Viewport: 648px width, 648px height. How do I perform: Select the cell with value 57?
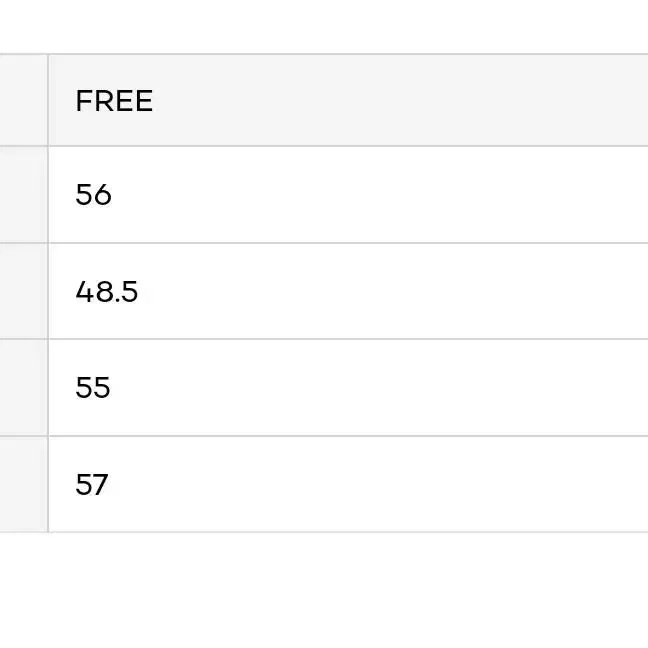tap(348, 484)
